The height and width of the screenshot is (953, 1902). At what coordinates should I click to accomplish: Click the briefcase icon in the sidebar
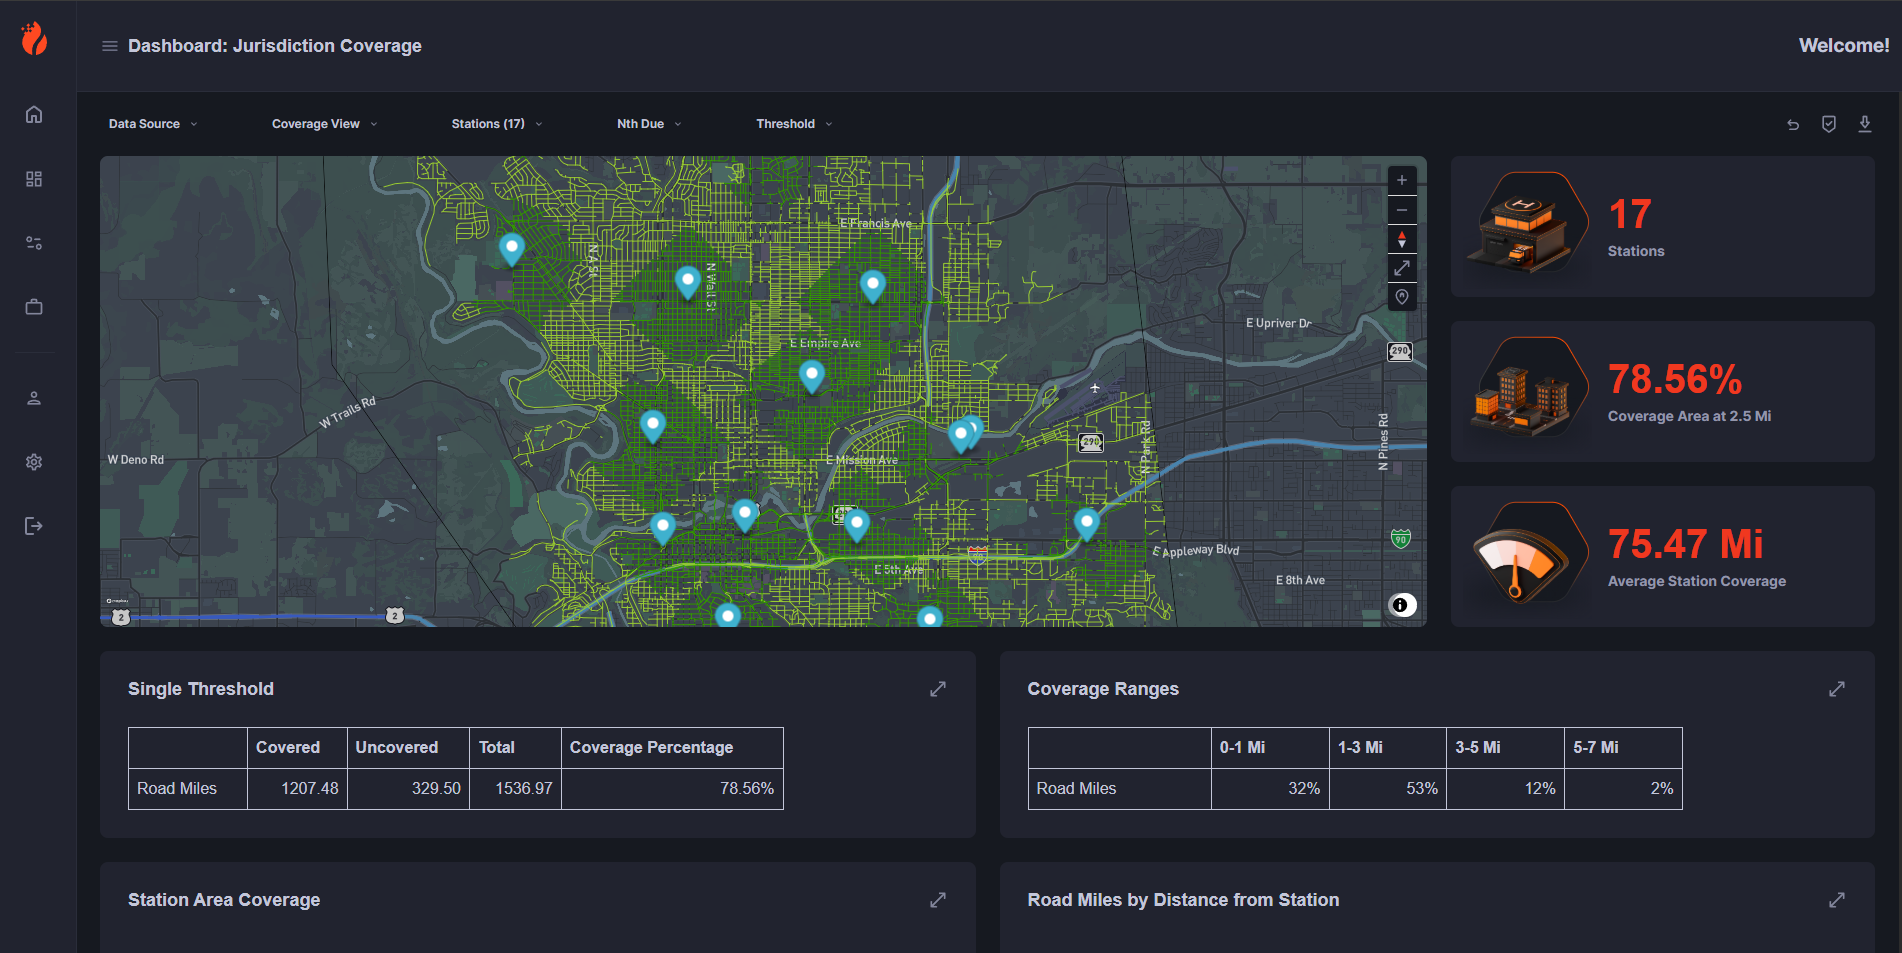tap(34, 307)
